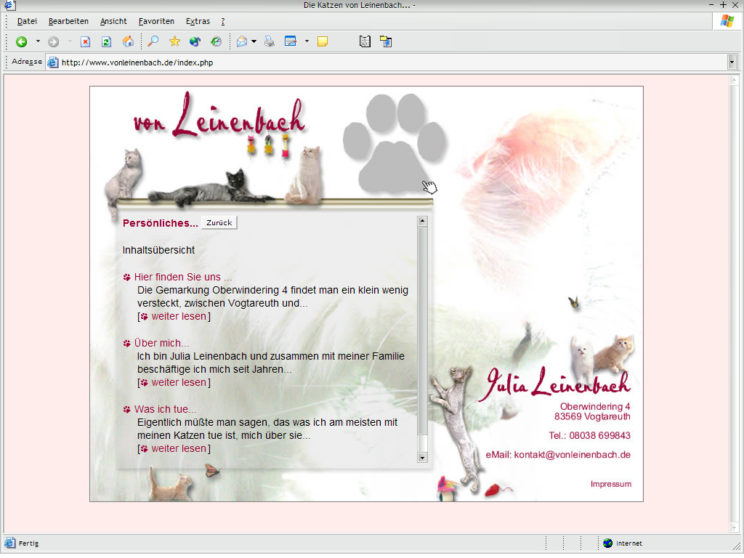Expand the Mail dropdown arrow
The image size is (744, 558).
point(254,42)
